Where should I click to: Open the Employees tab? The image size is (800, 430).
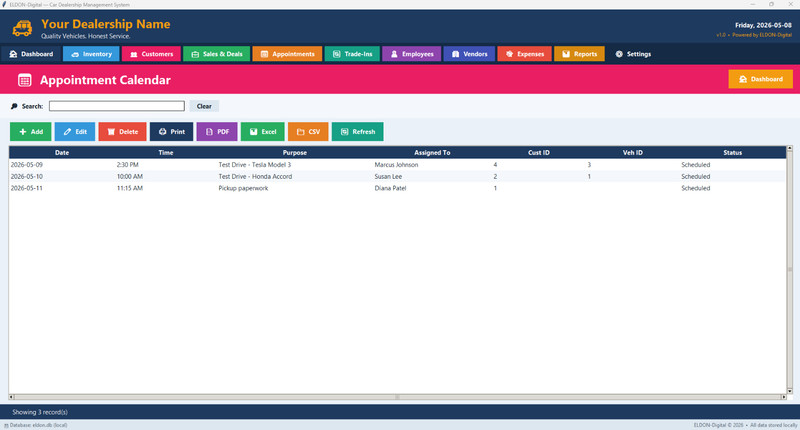(412, 54)
